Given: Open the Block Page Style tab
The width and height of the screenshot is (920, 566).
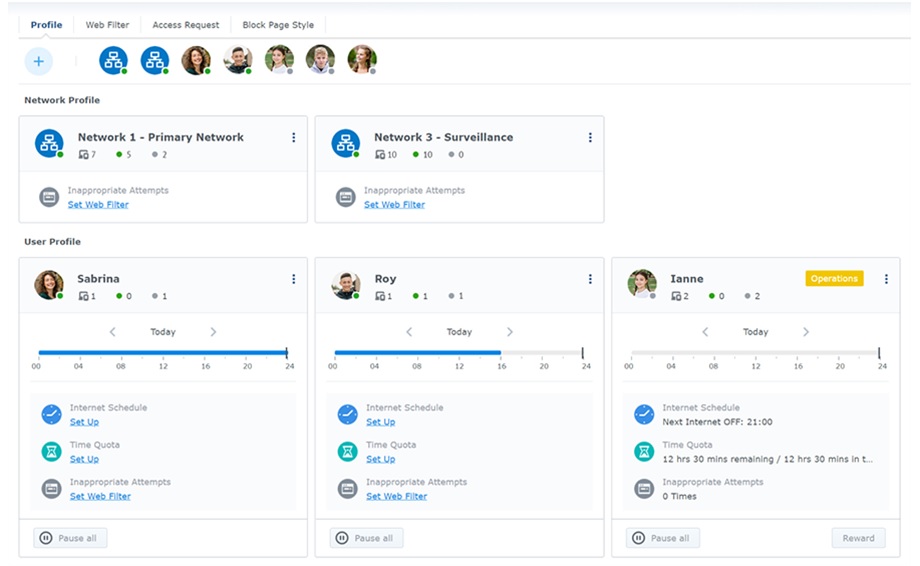Looking at the screenshot, I should coord(278,25).
